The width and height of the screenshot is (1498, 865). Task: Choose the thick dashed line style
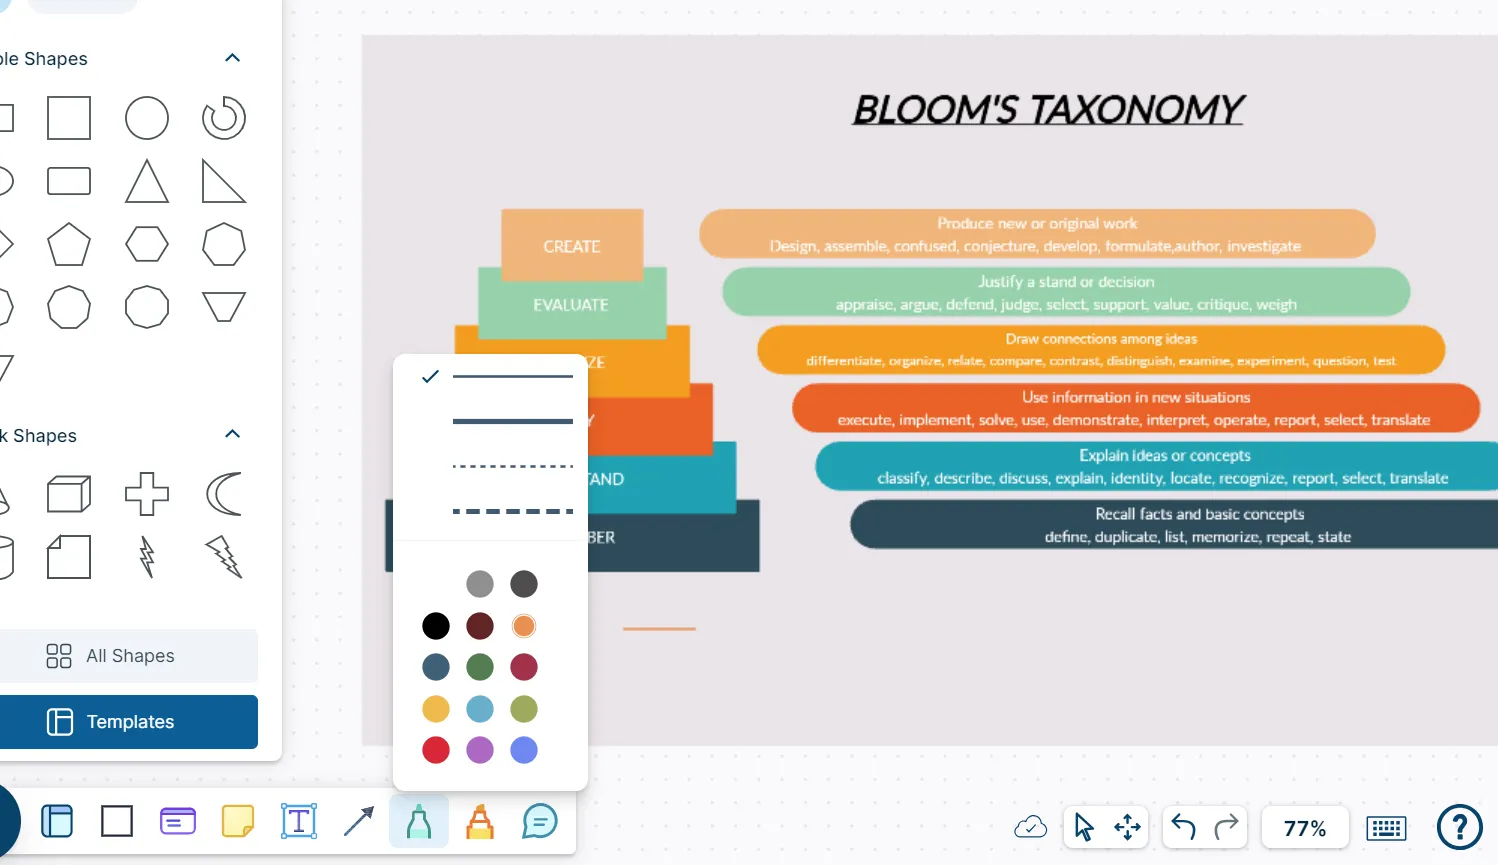(x=512, y=511)
